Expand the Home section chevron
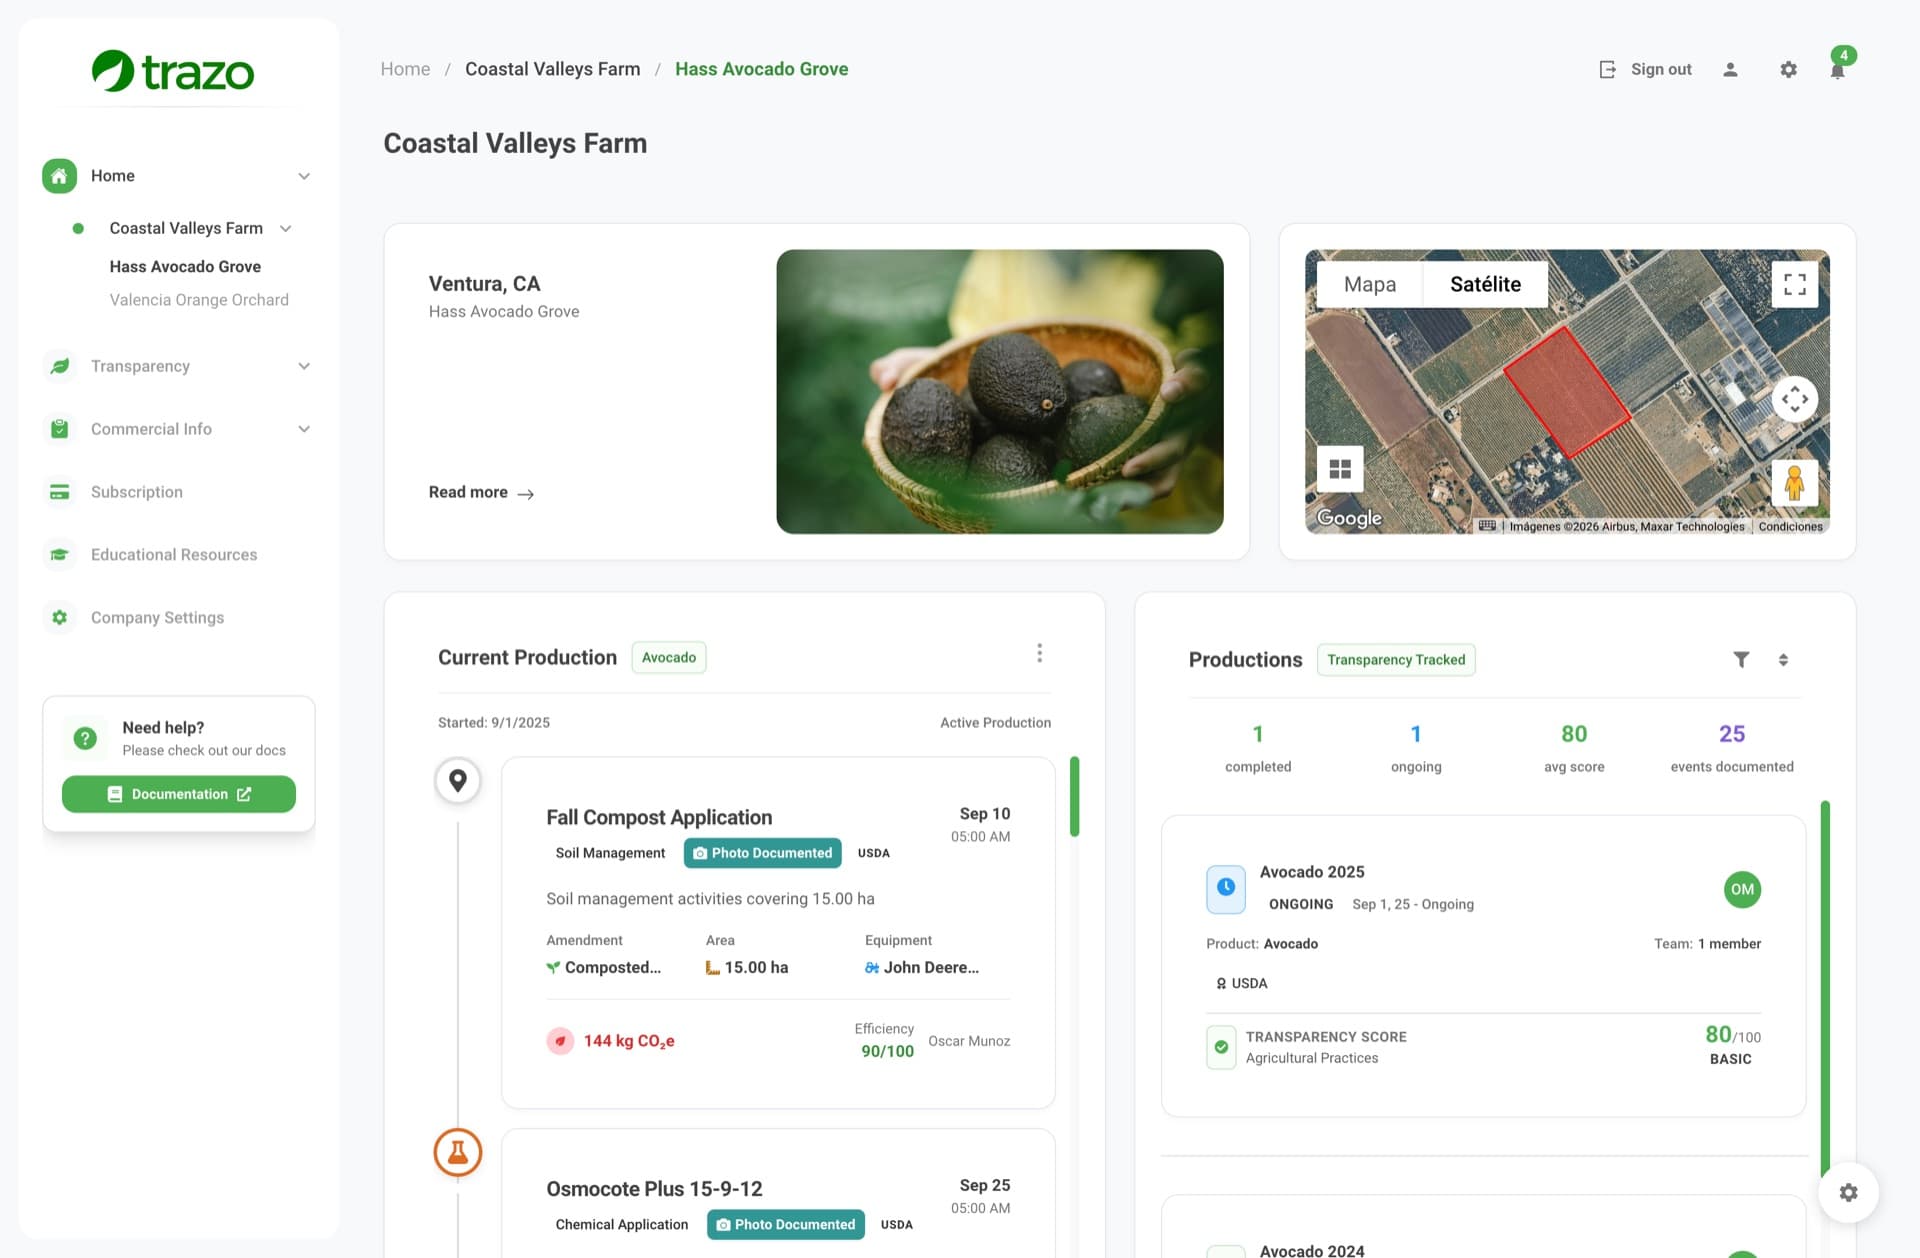This screenshot has width=1920, height=1258. tap(305, 175)
